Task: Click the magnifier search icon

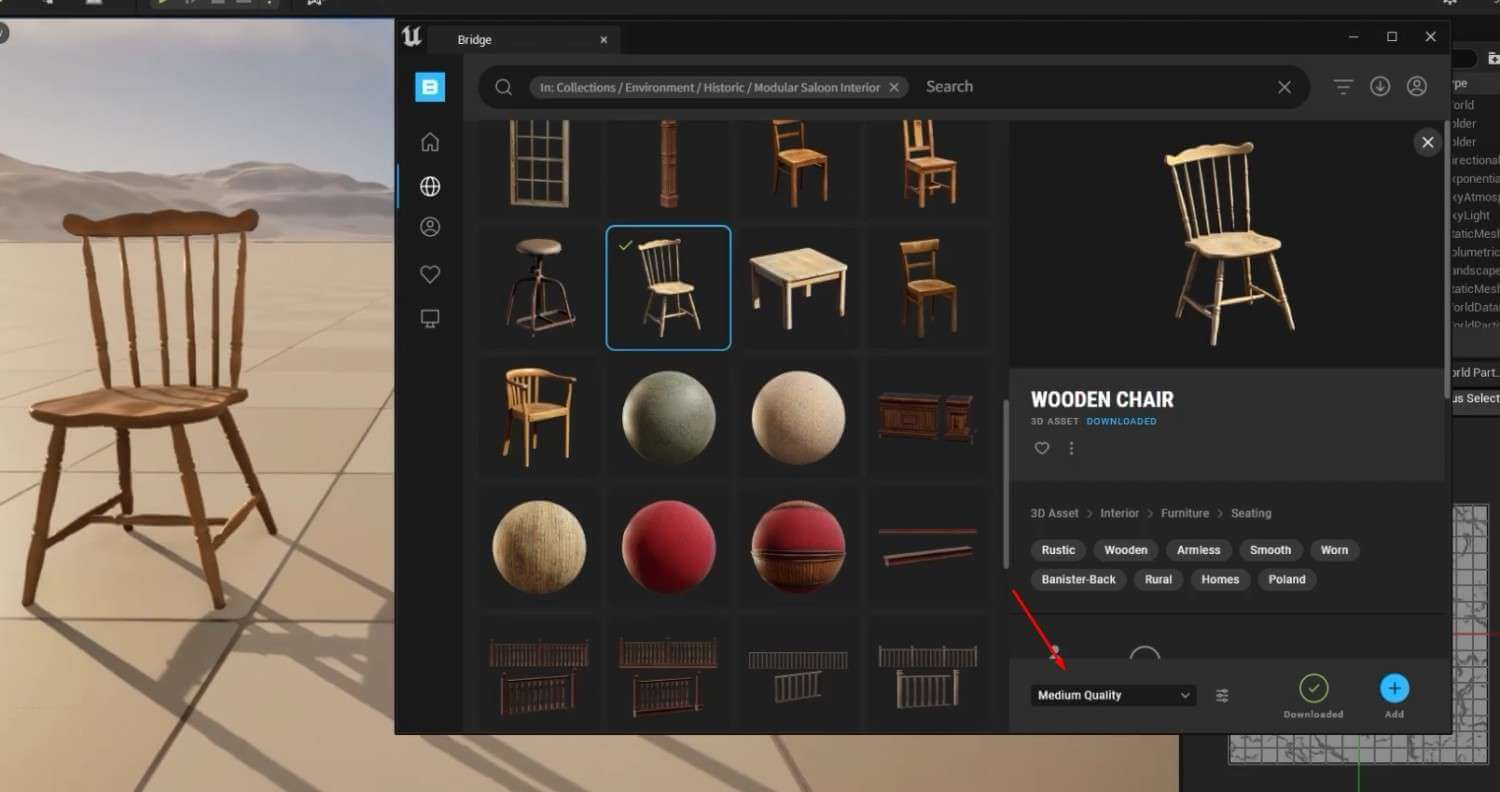Action: 504,87
